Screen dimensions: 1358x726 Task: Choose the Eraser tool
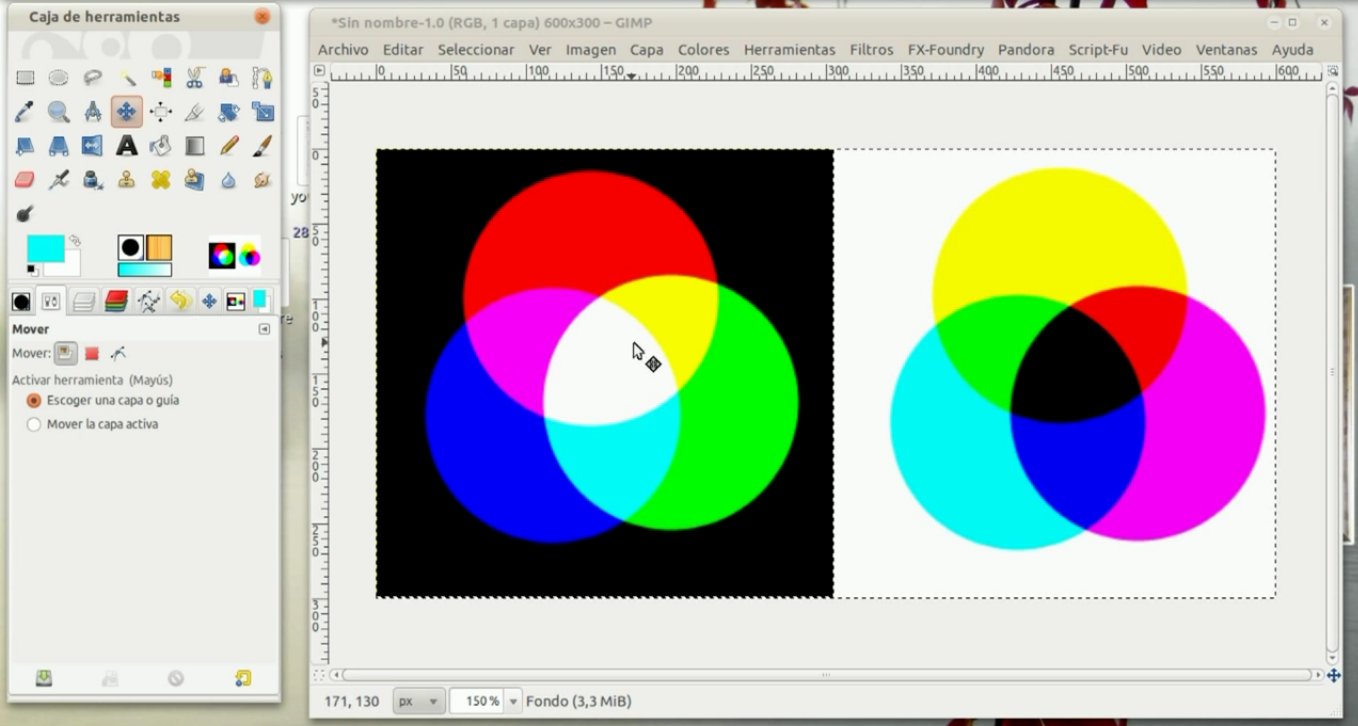coord(25,180)
